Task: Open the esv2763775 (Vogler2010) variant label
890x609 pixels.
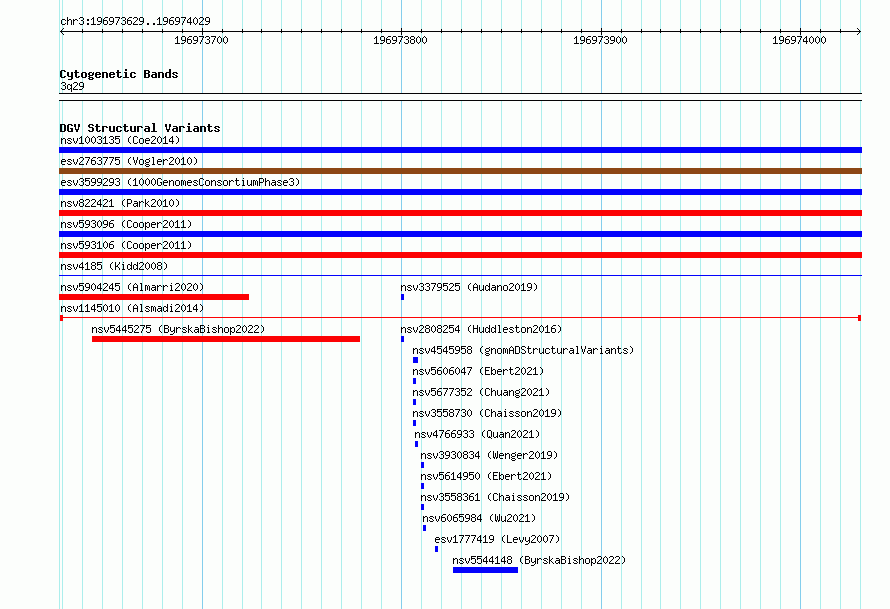Action: pyautogui.click(x=129, y=161)
